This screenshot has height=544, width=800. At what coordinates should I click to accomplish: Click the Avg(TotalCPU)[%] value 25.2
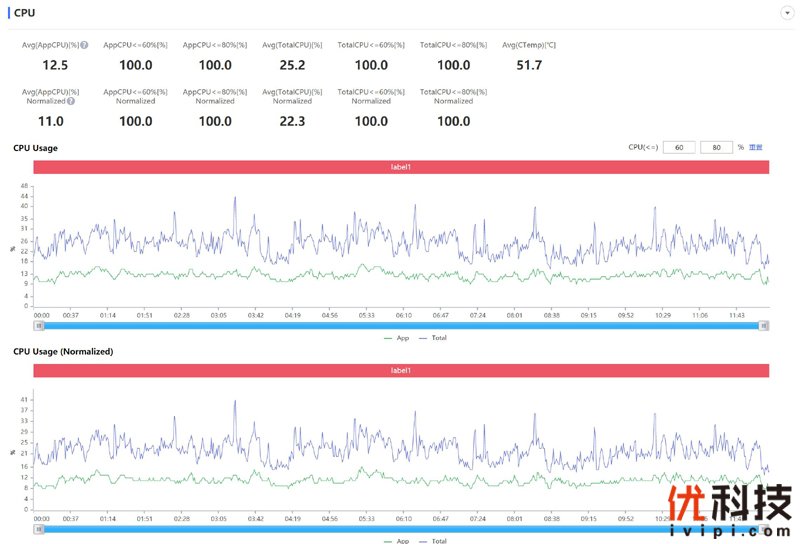coord(292,65)
